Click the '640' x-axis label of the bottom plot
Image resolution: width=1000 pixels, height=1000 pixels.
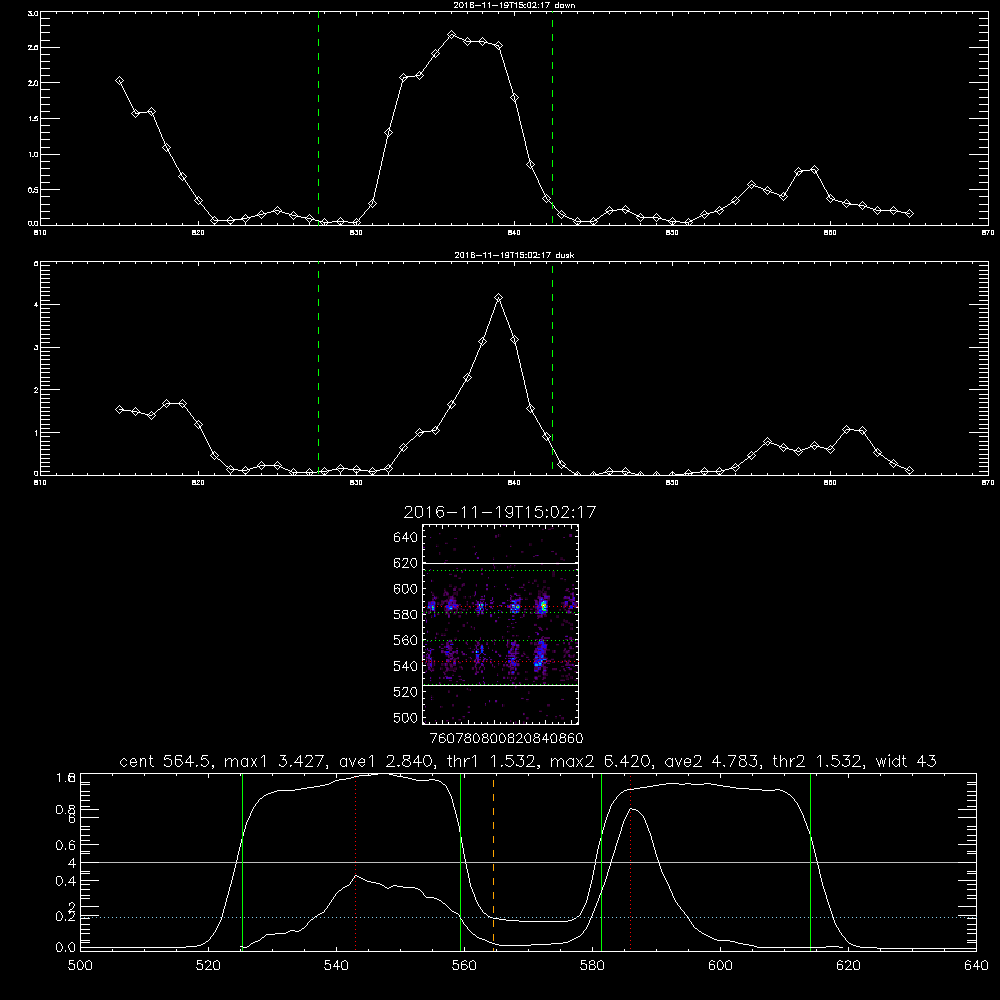point(976,966)
